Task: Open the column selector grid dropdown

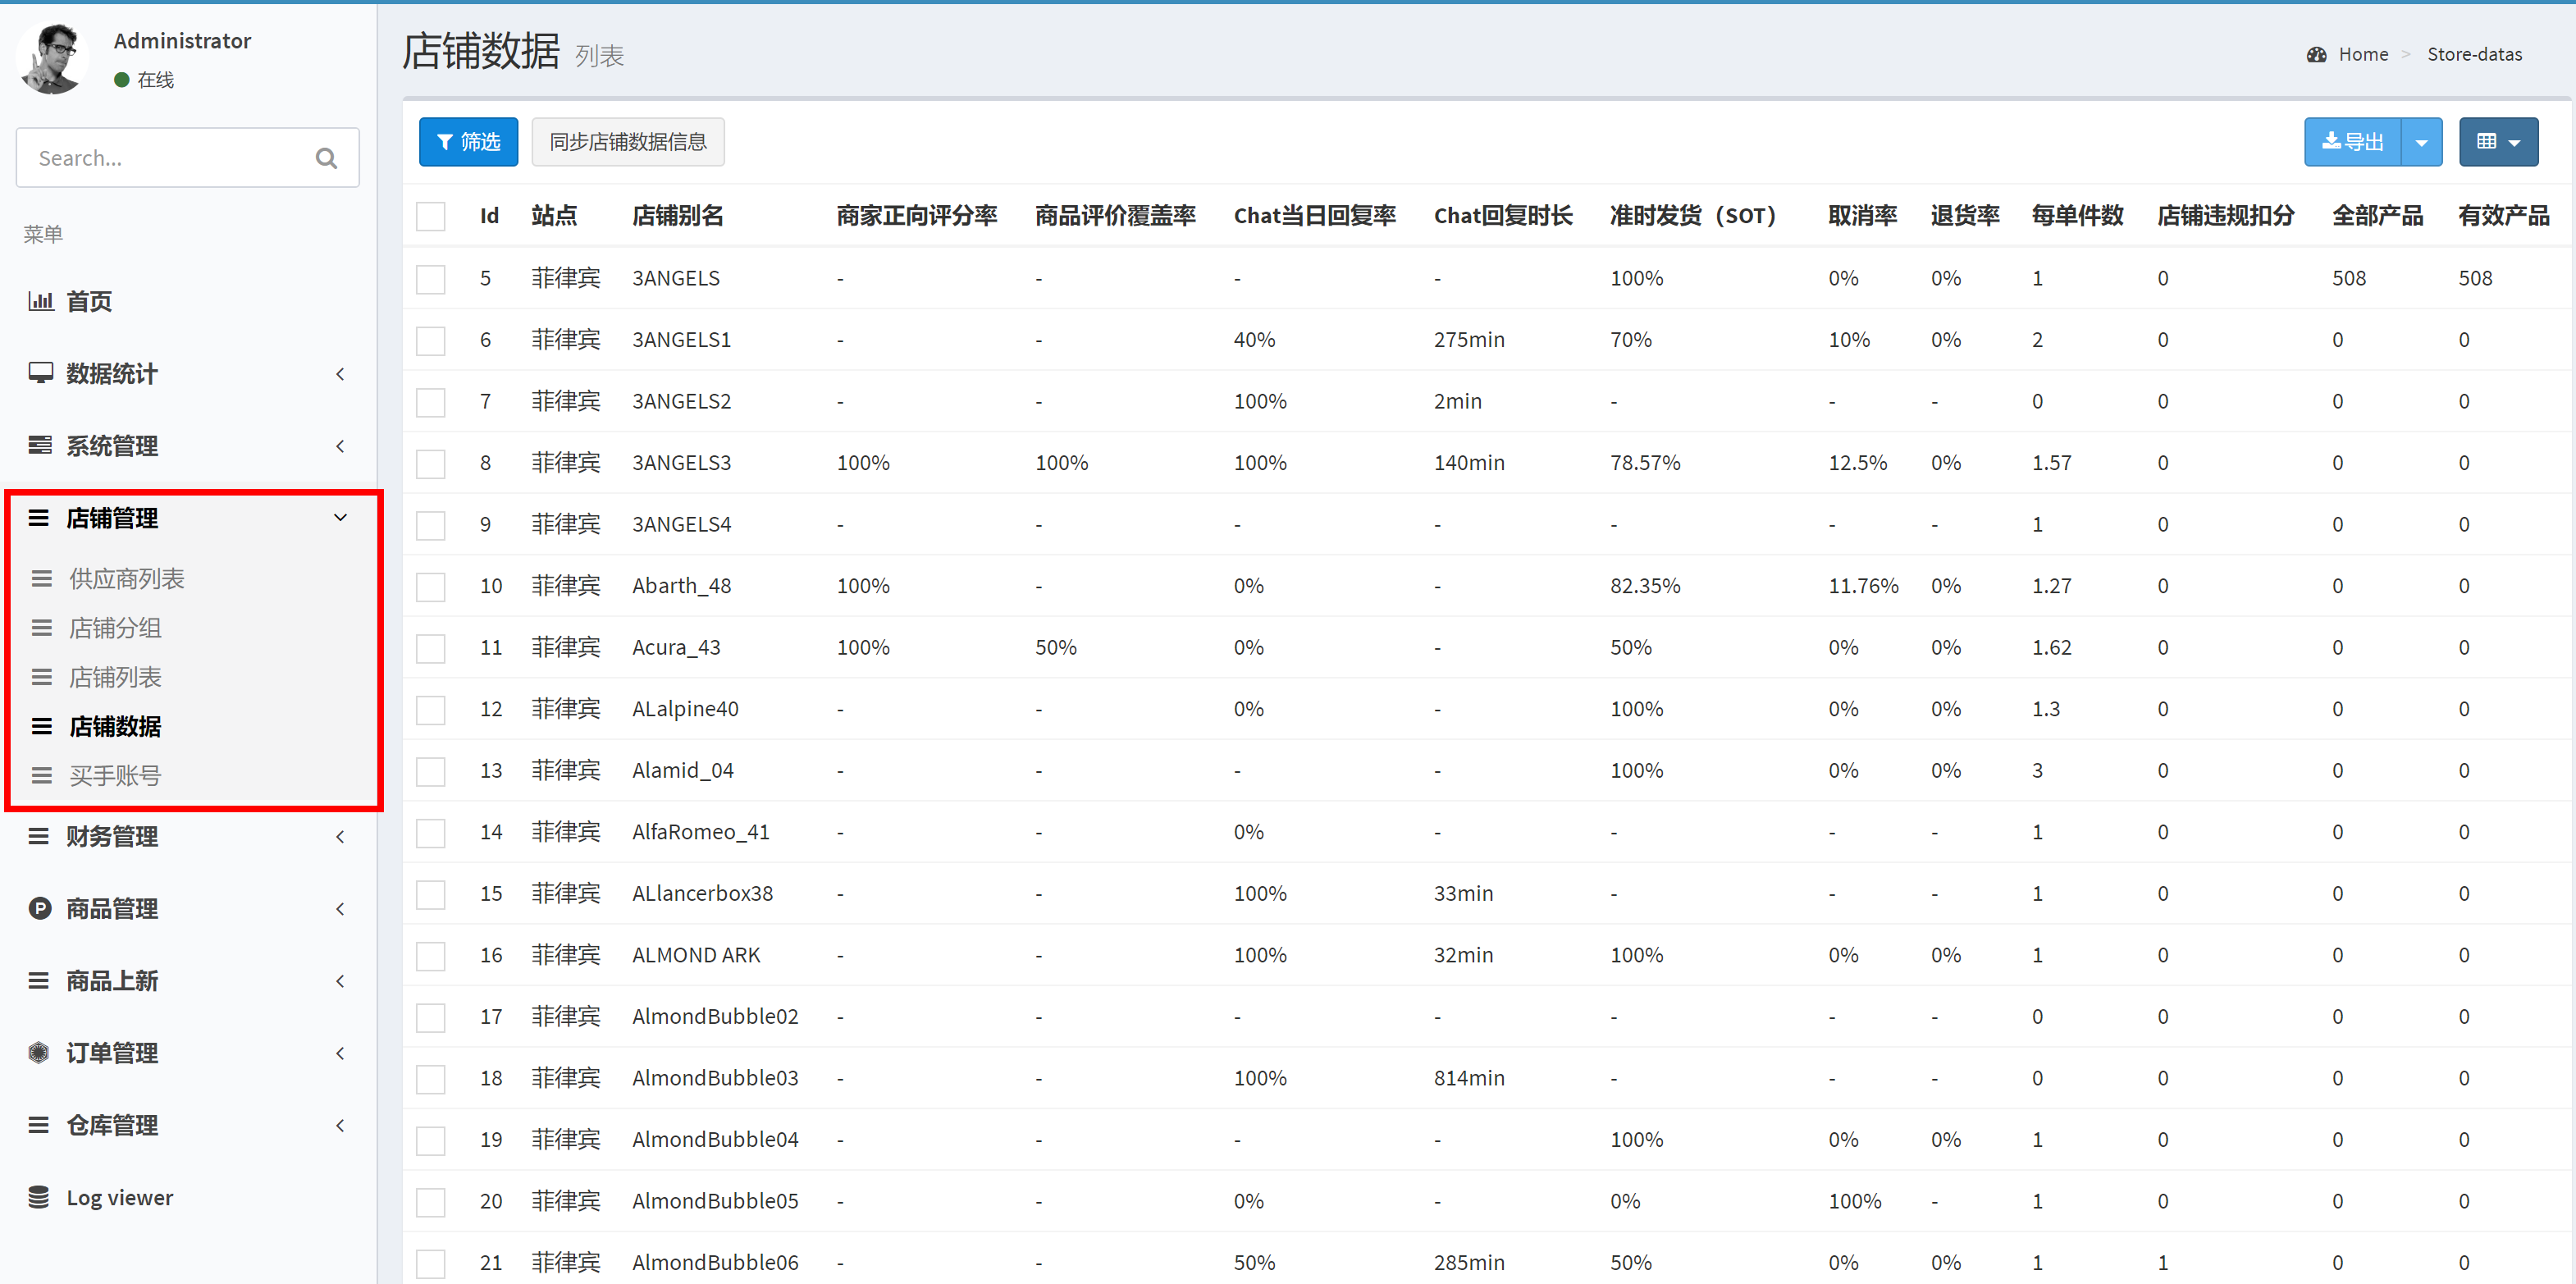Action: [2497, 142]
